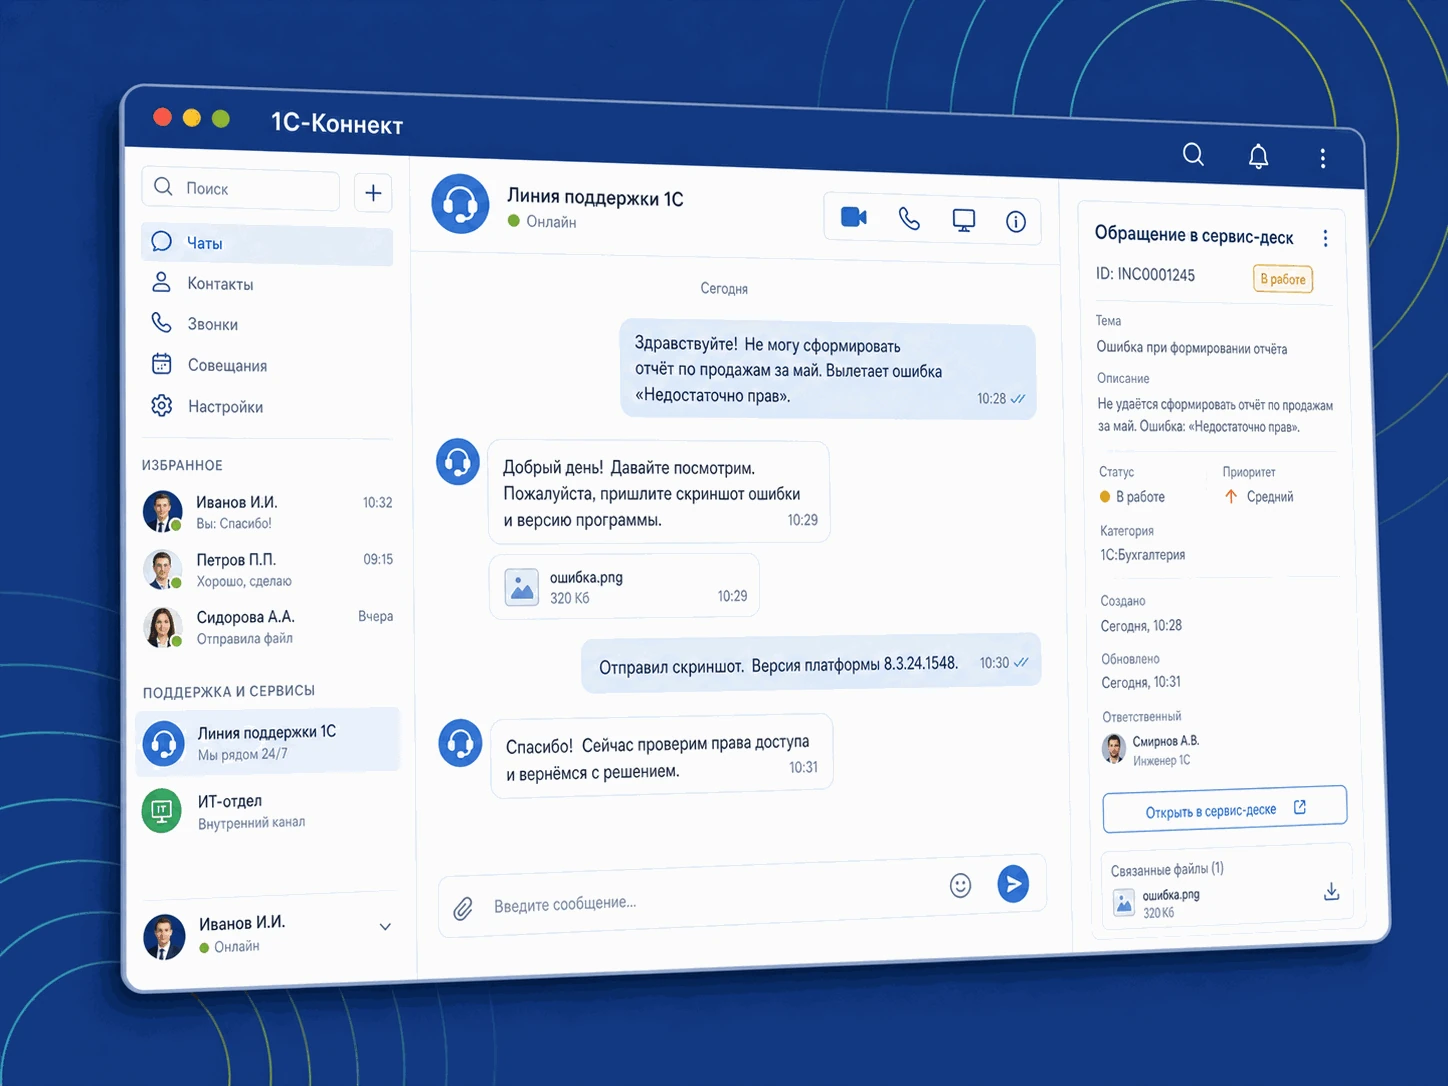1448x1086 pixels.
Task: Start a new chat with the plus button
Action: (x=373, y=192)
